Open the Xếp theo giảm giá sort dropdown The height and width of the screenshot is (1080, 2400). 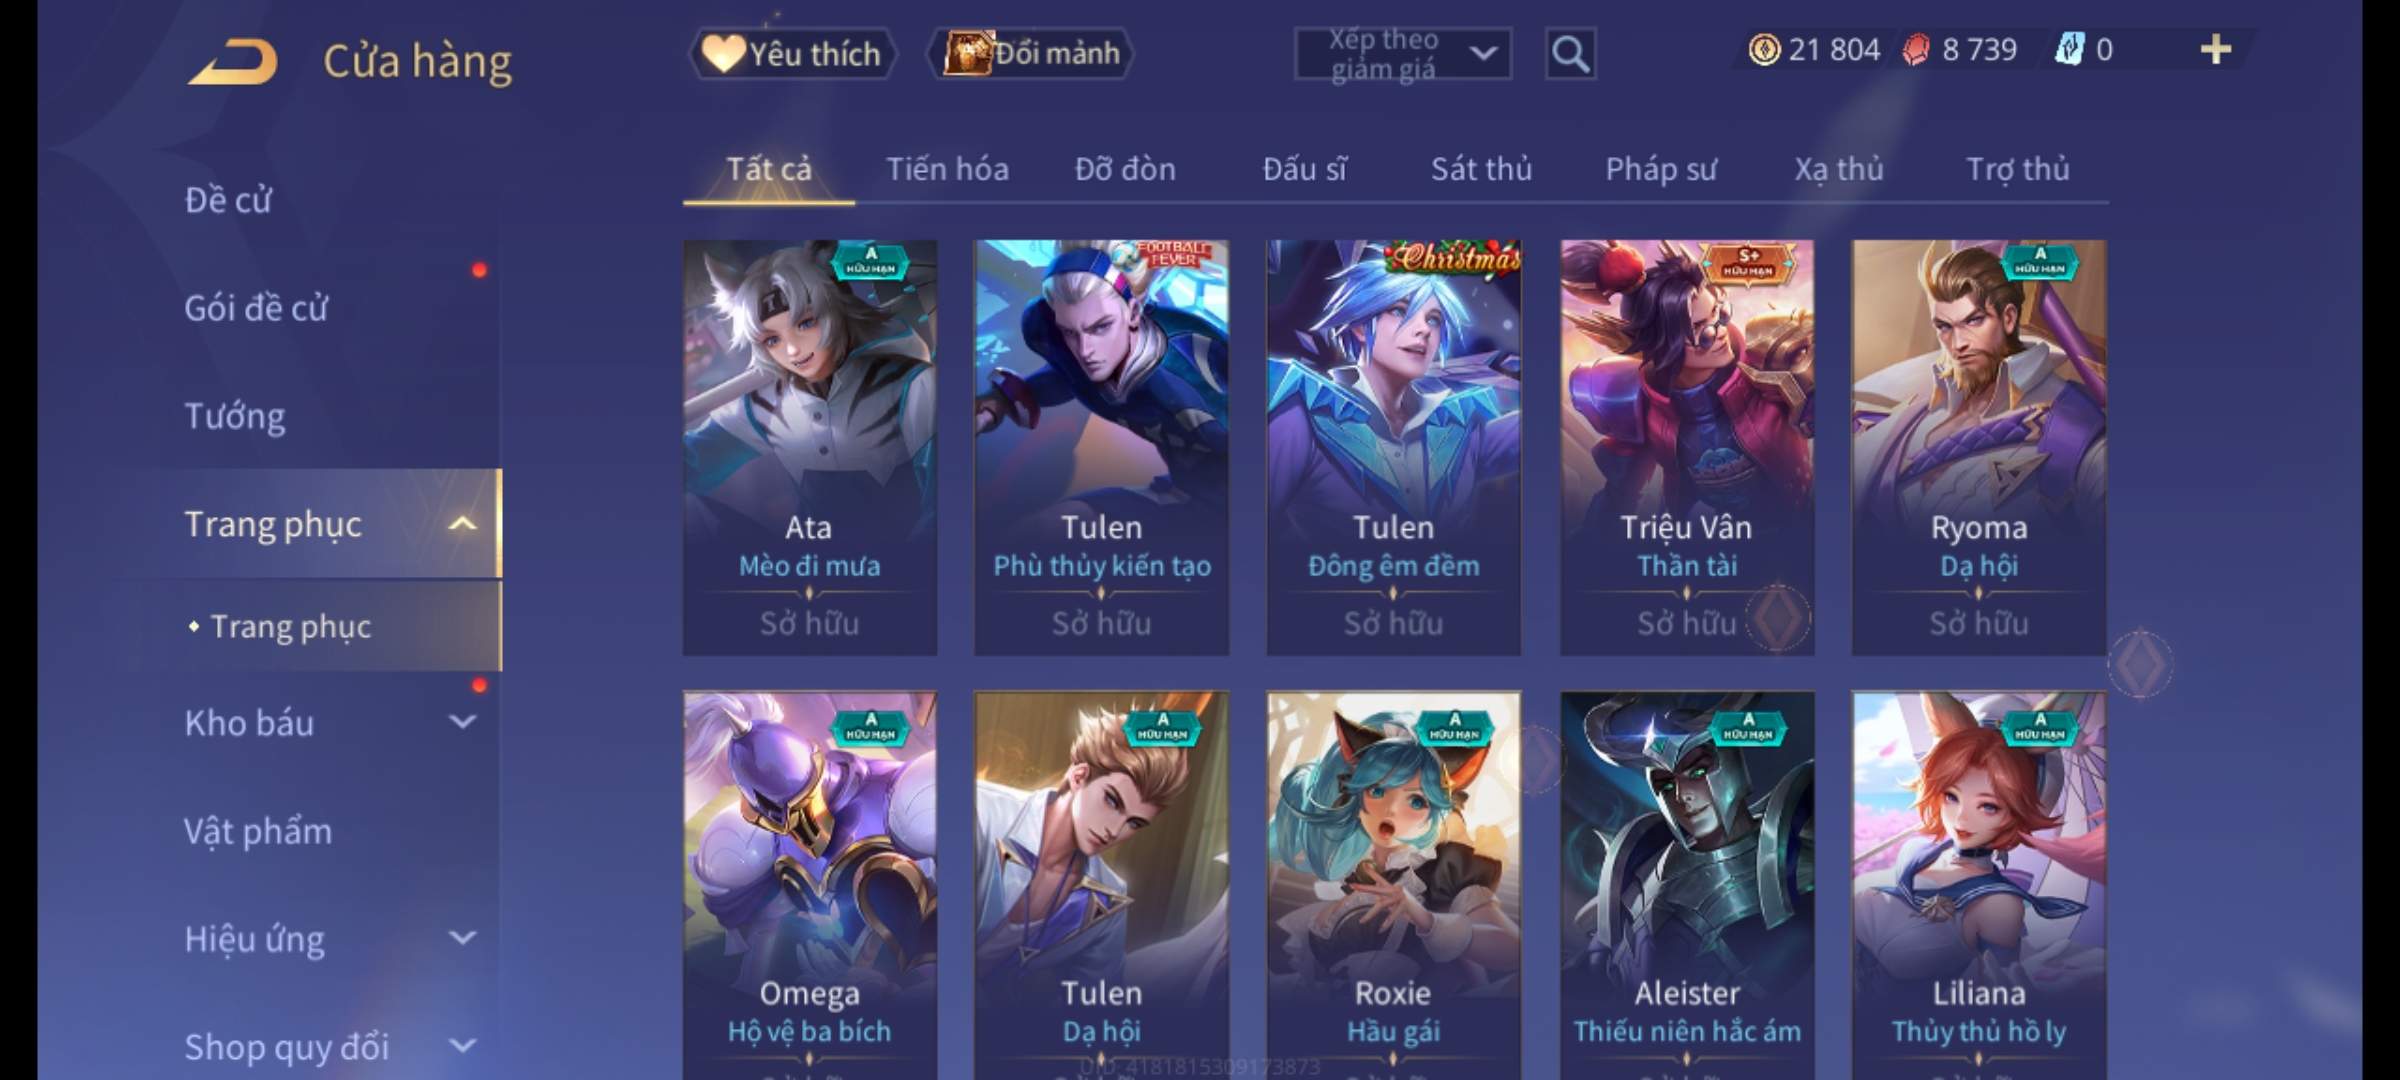1403,54
